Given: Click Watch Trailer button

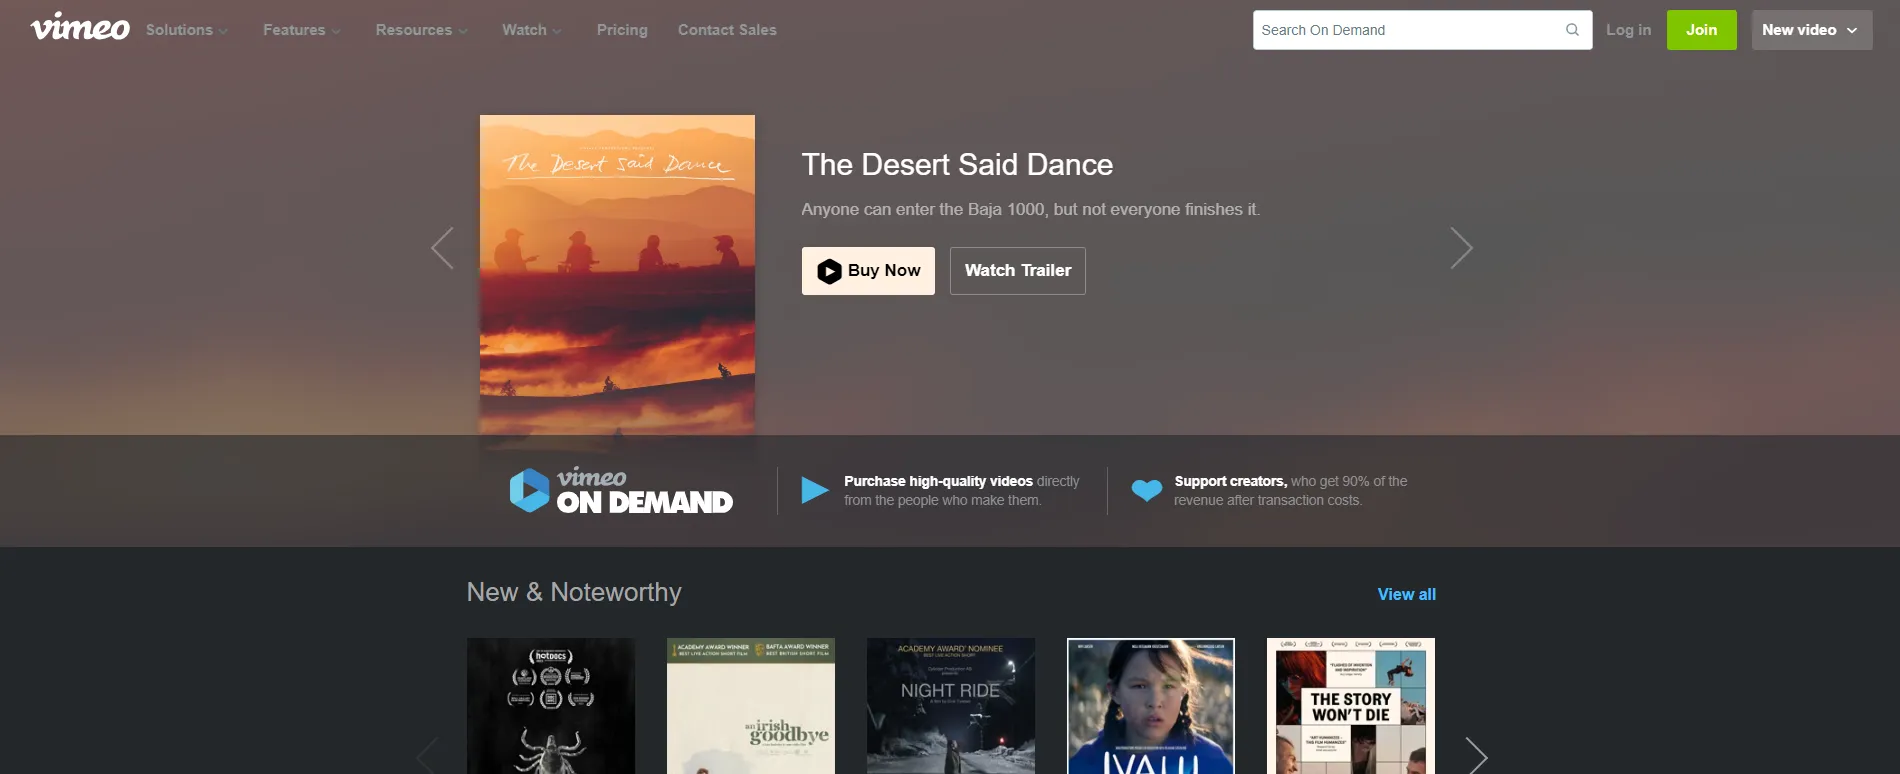Looking at the screenshot, I should coord(1017,271).
